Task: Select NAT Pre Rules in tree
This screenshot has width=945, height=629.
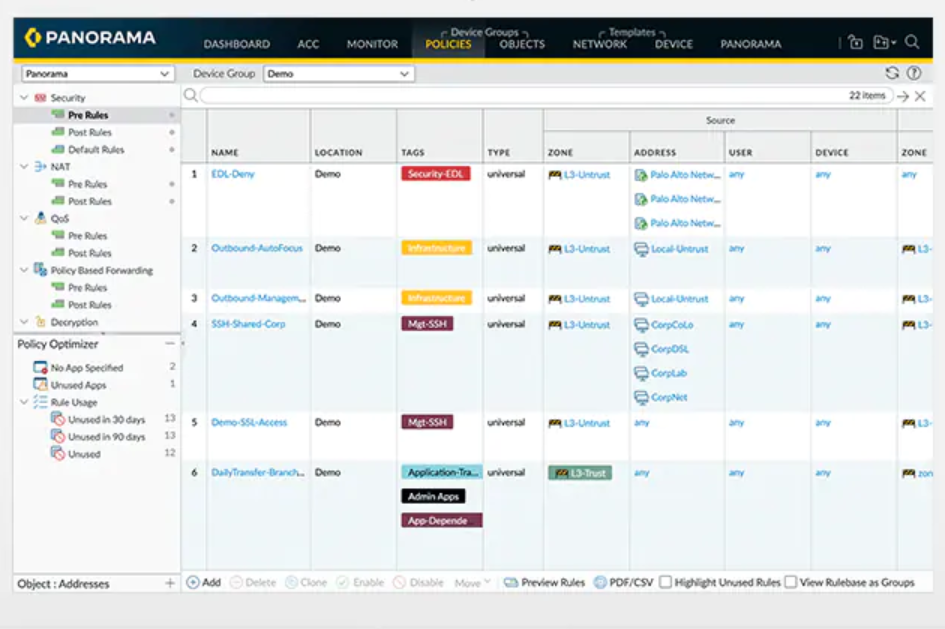Action: pyautogui.click(x=87, y=184)
